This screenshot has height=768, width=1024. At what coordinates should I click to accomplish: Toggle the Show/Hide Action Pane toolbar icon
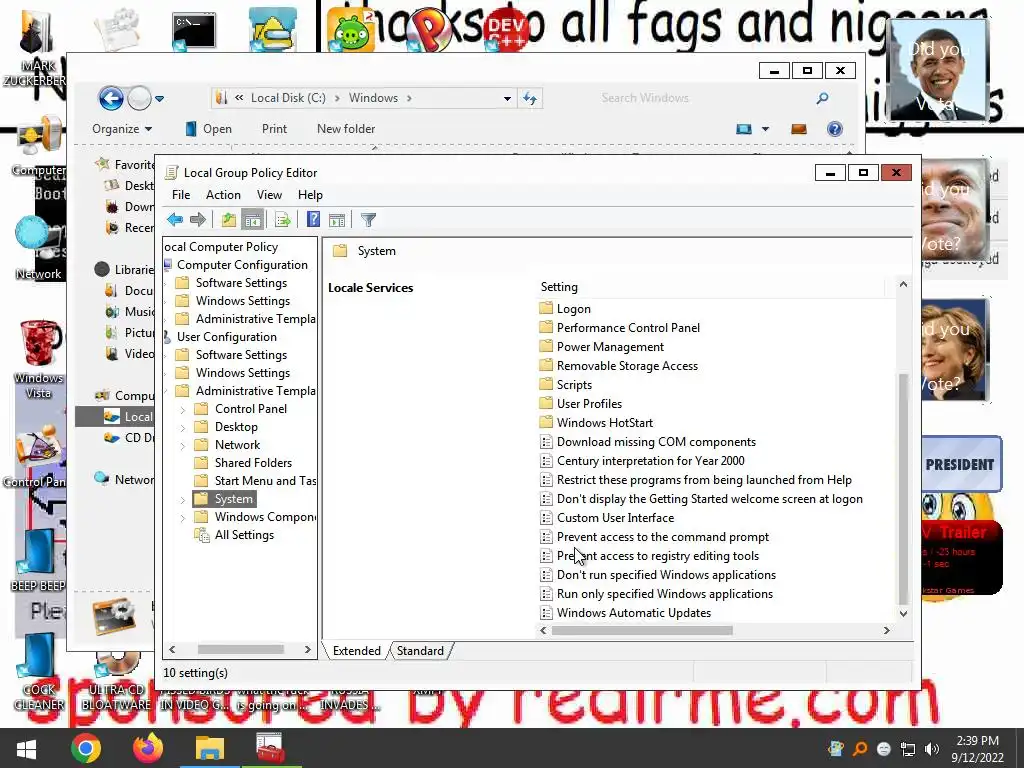337,220
